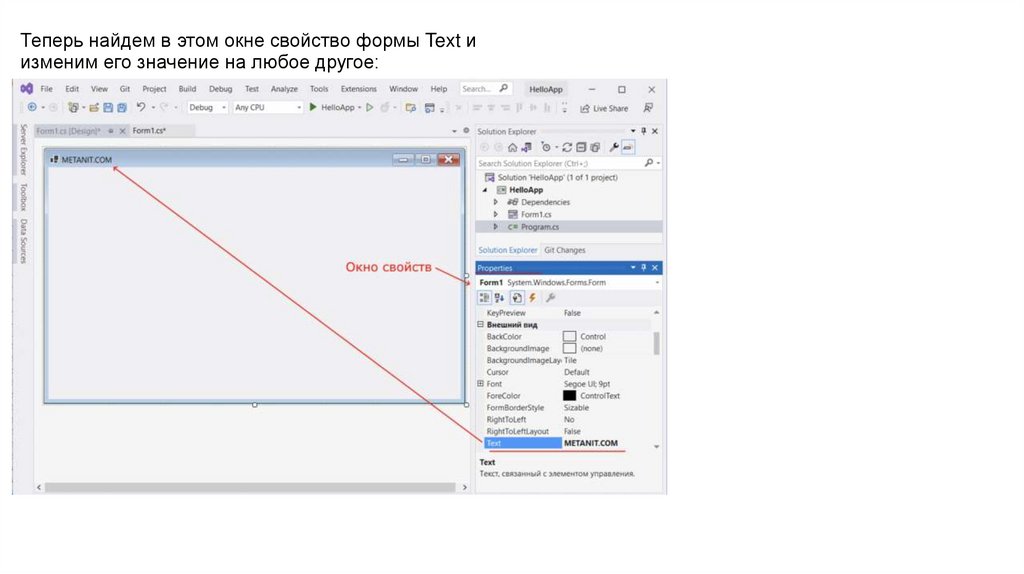Click the designer horizontal scrollbar
Screen dimensions: 1024x574
[251, 487]
